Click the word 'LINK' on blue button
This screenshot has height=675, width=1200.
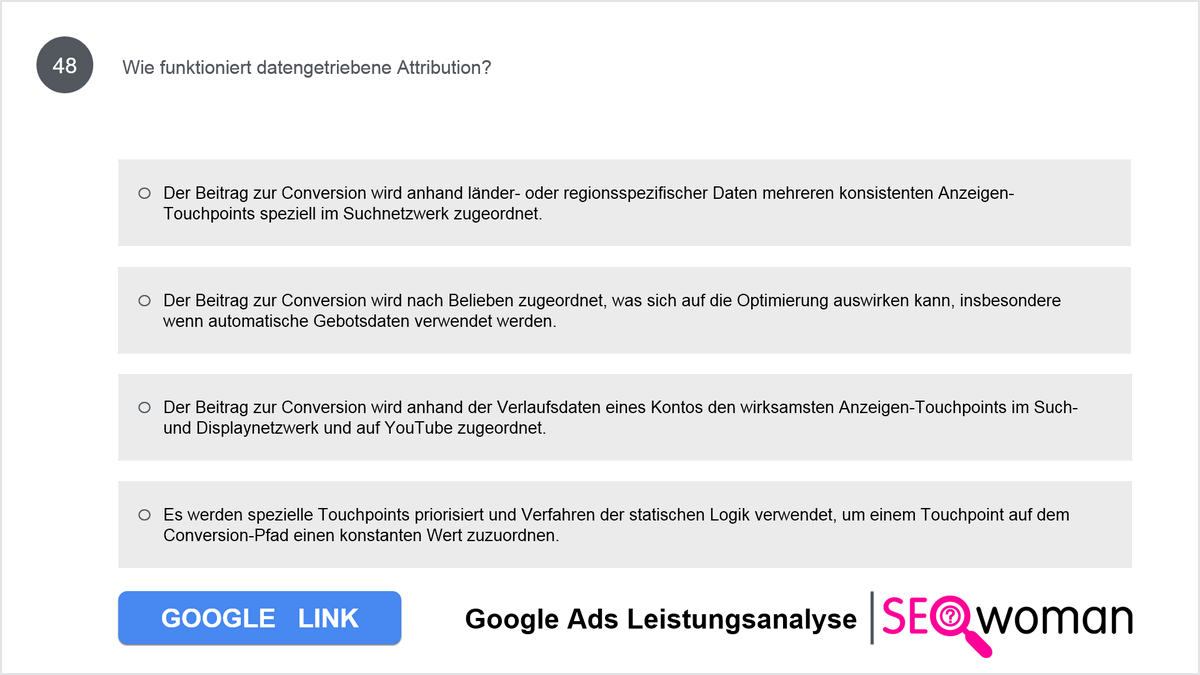coord(328,618)
